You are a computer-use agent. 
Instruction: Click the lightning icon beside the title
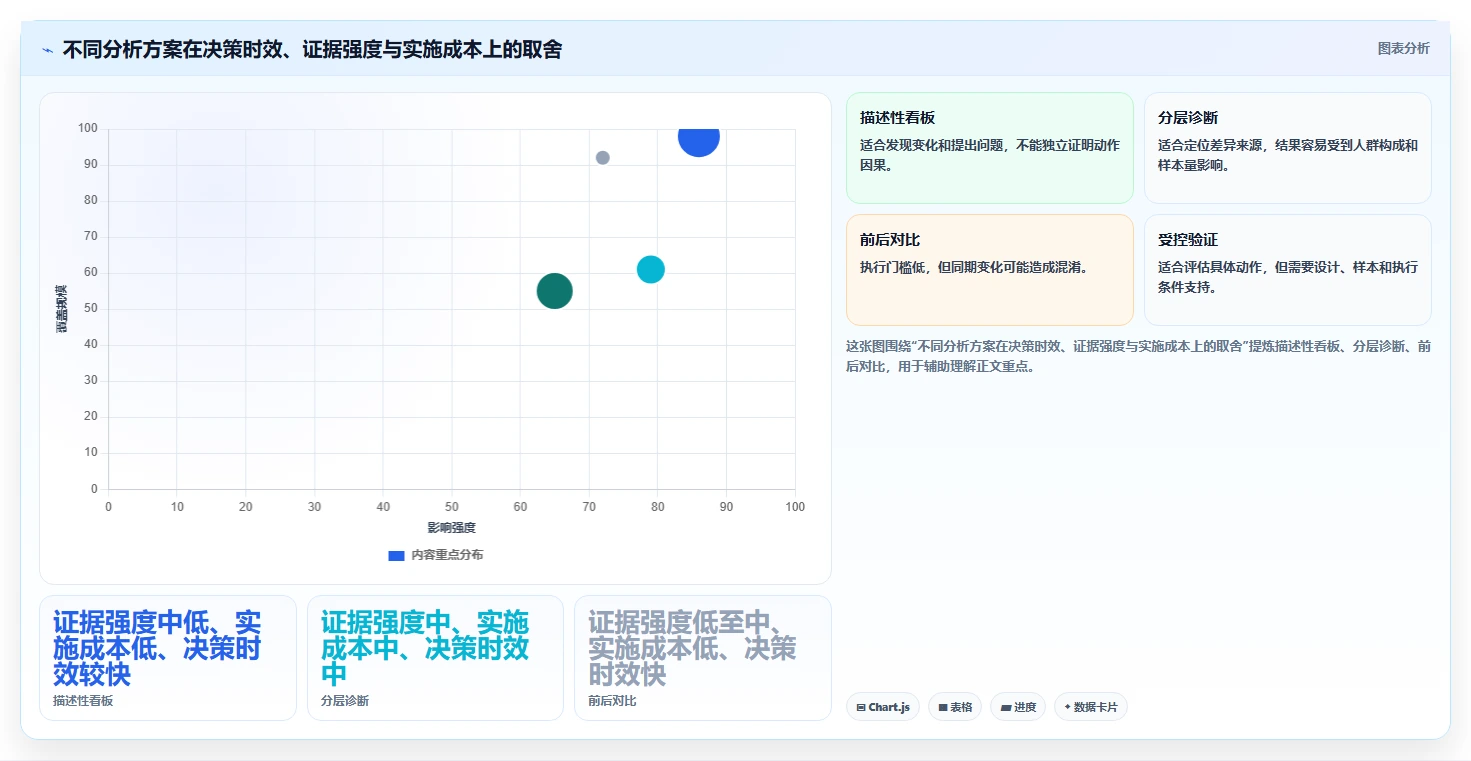[48, 49]
